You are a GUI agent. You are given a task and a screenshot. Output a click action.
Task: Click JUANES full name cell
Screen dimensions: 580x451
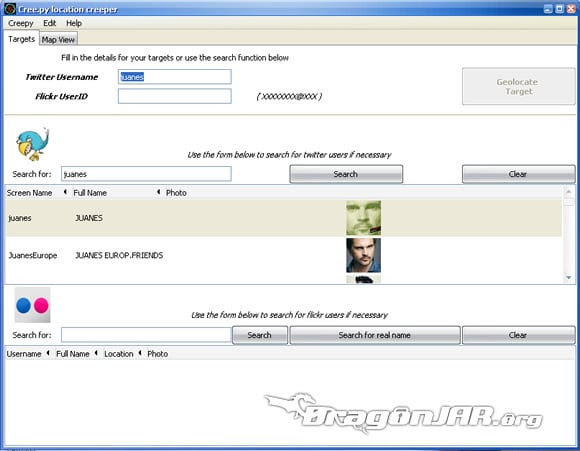coord(89,218)
